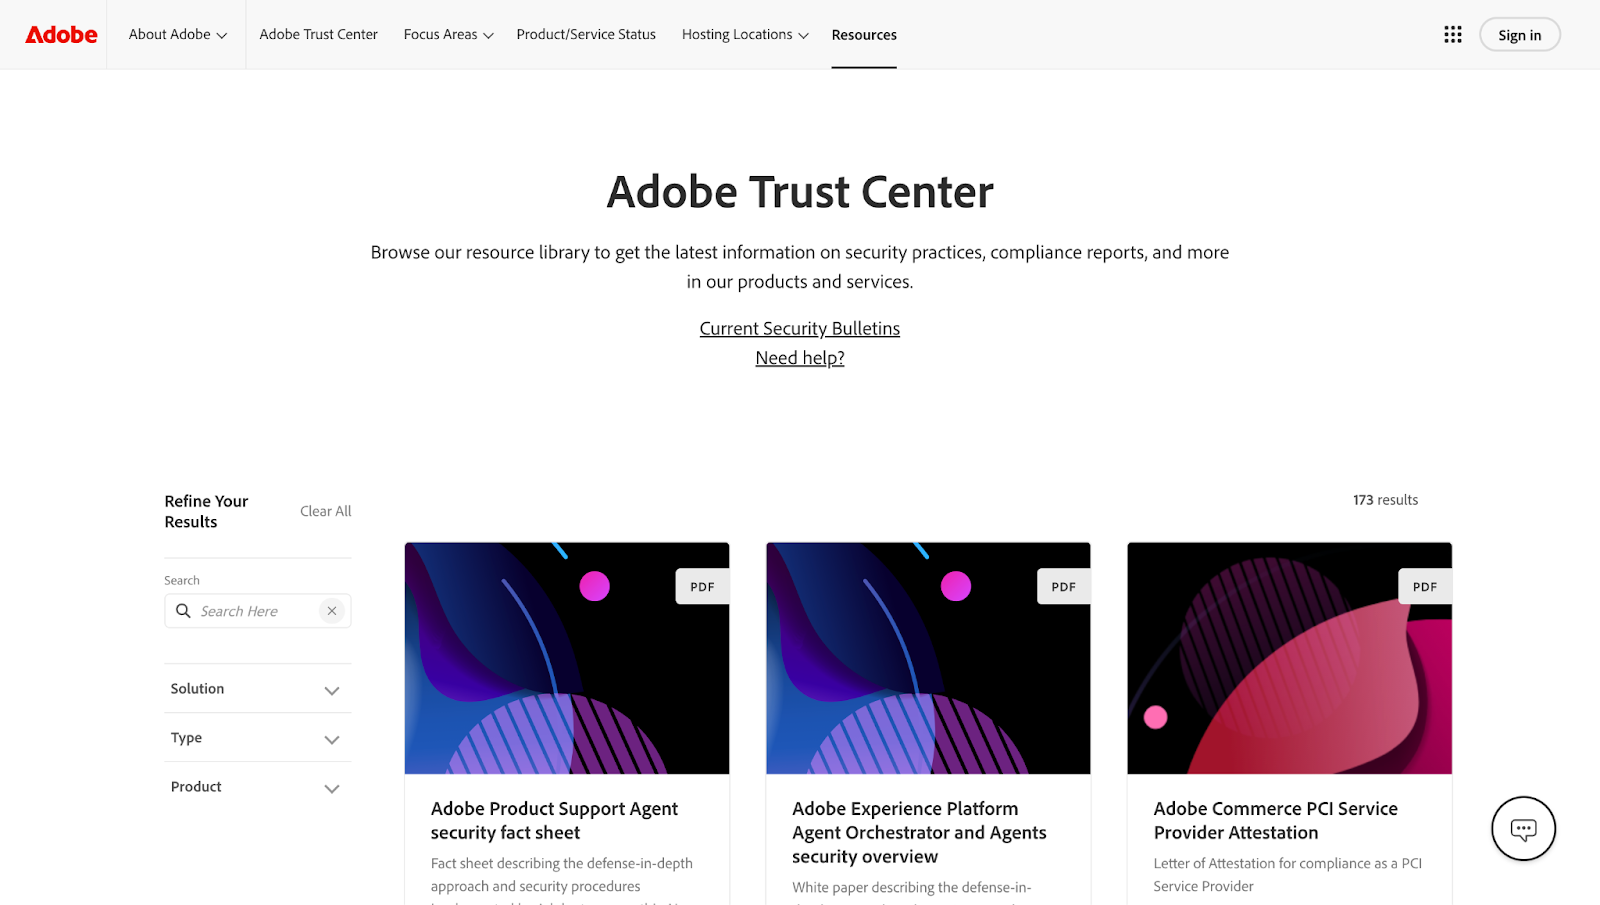Click the 173 results count text

point(1385,500)
